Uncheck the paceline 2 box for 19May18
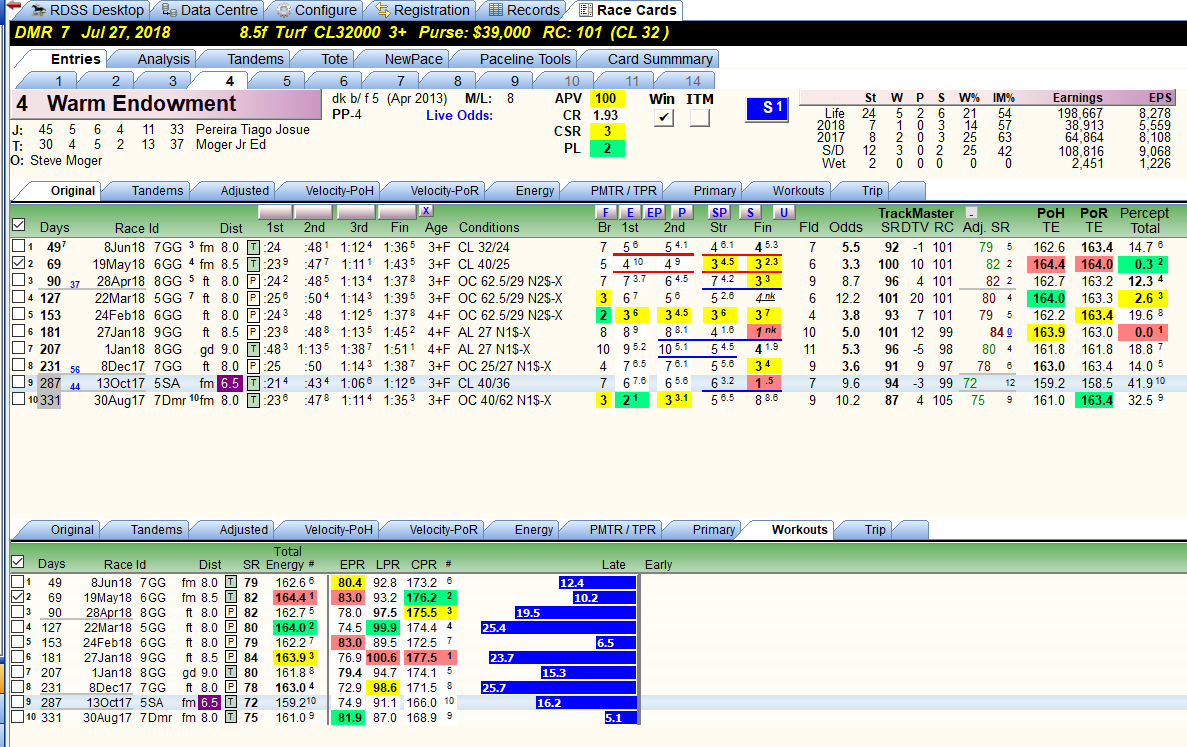Screen dimensions: 1187x747 point(18,263)
